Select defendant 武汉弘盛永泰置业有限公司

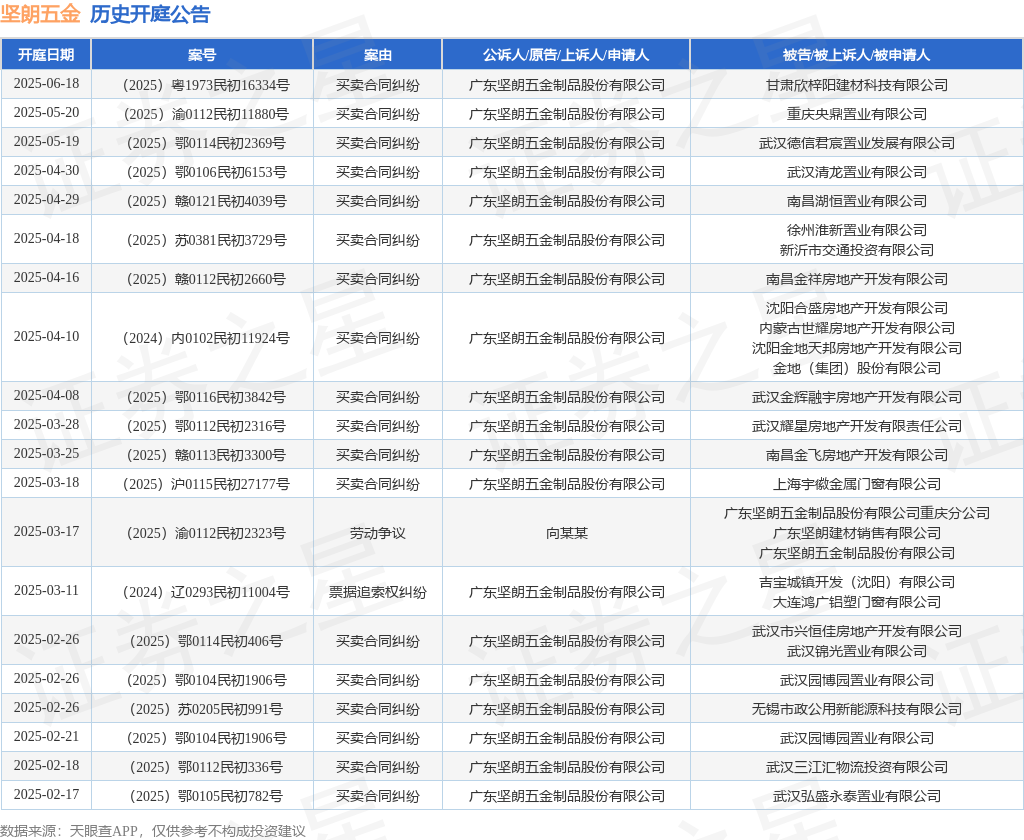pyautogui.click(x=857, y=796)
